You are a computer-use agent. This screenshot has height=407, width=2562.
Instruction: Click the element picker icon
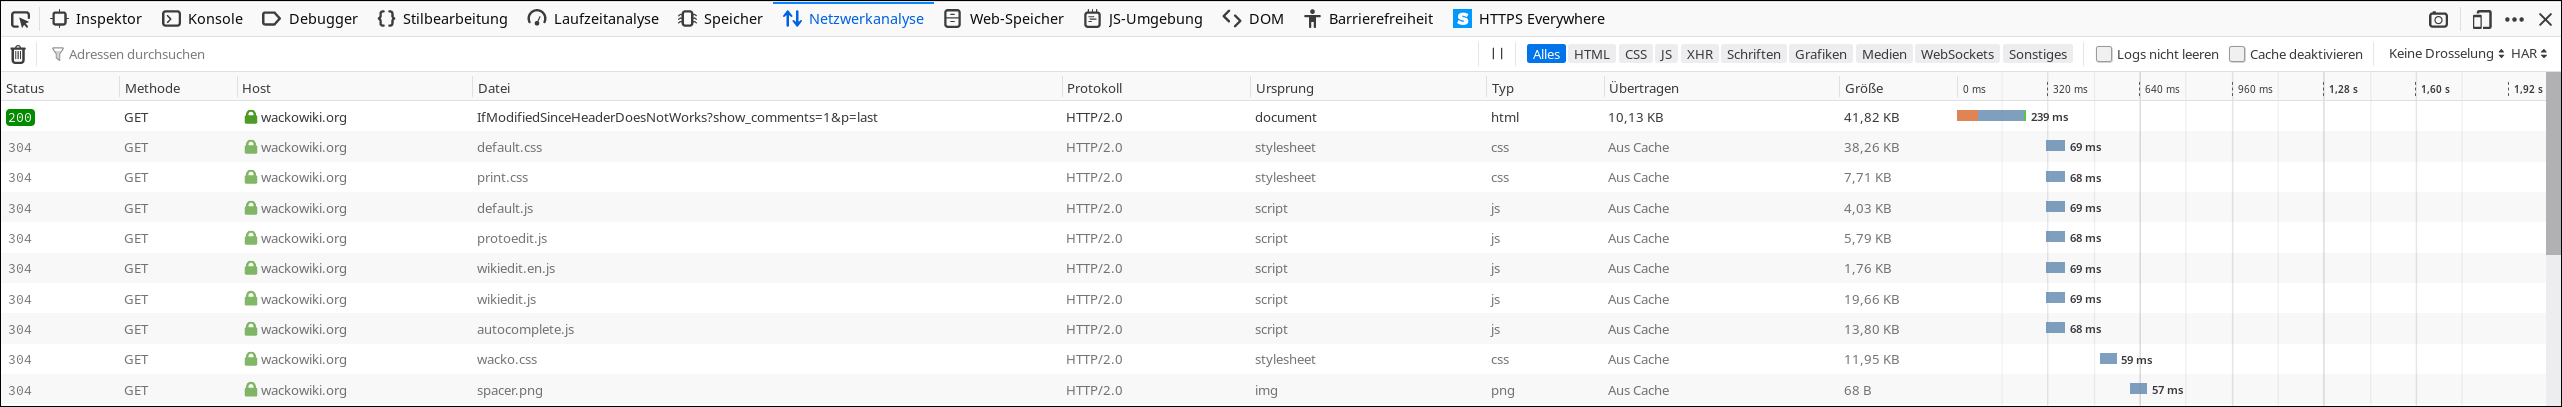coord(20,19)
